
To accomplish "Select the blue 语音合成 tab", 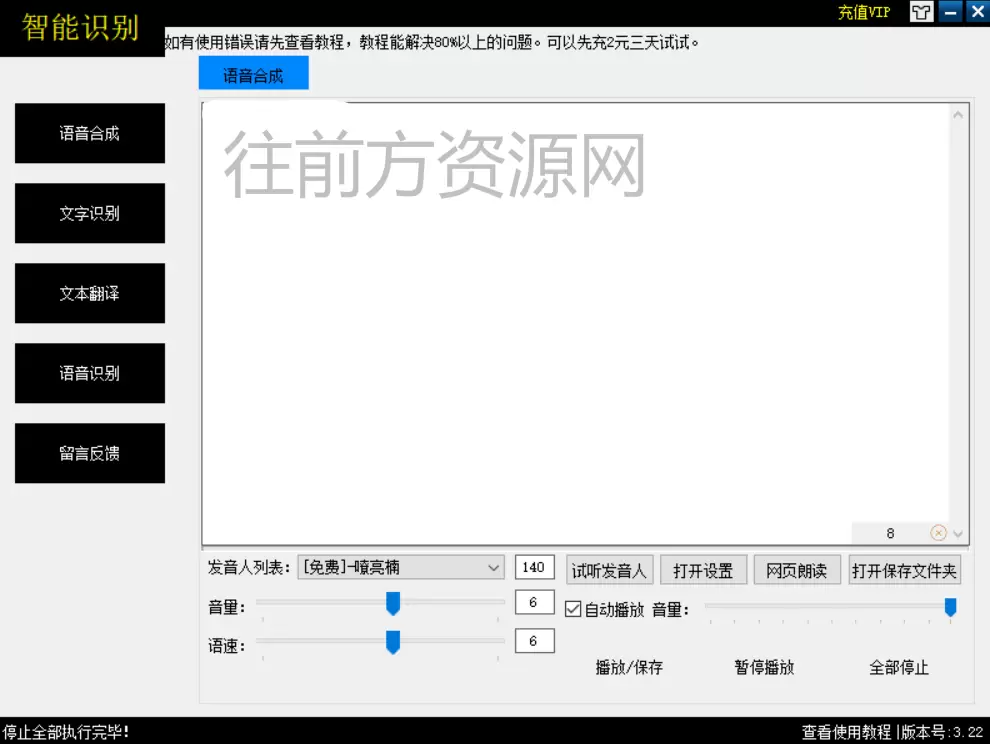I will coord(253,73).
